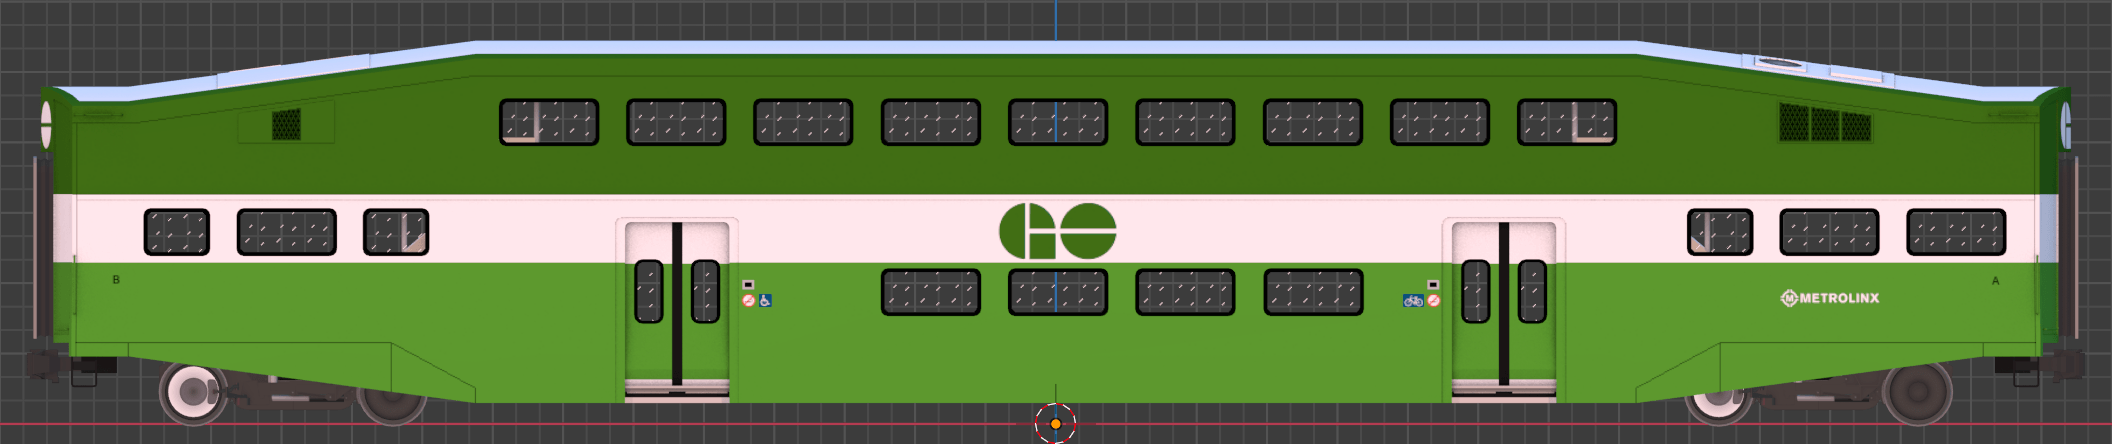This screenshot has width=2112, height=444.
Task: Click the triple roof vent grille
Action: [x=1825, y=124]
